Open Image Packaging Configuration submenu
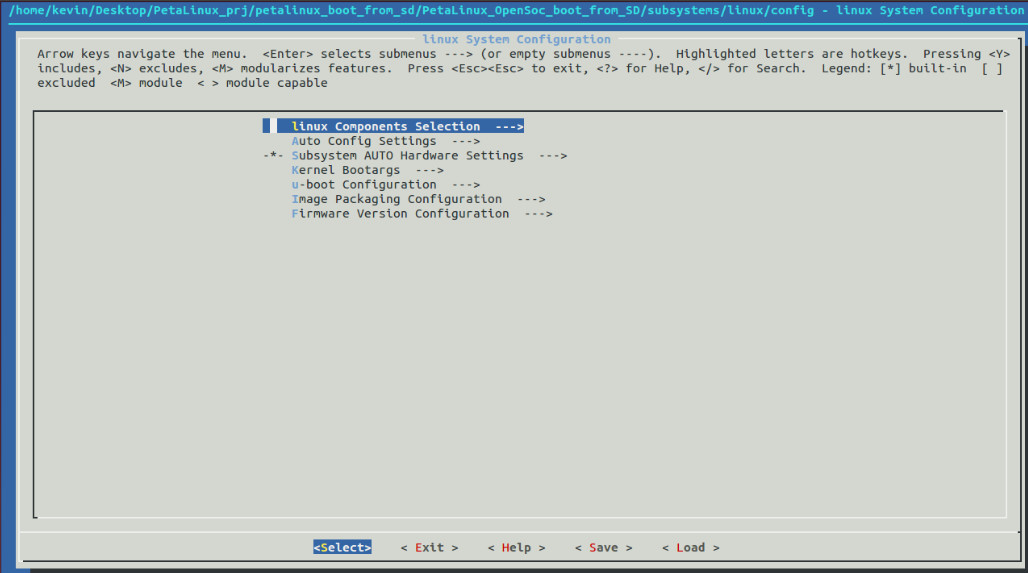The image size is (1028, 573). [418, 199]
